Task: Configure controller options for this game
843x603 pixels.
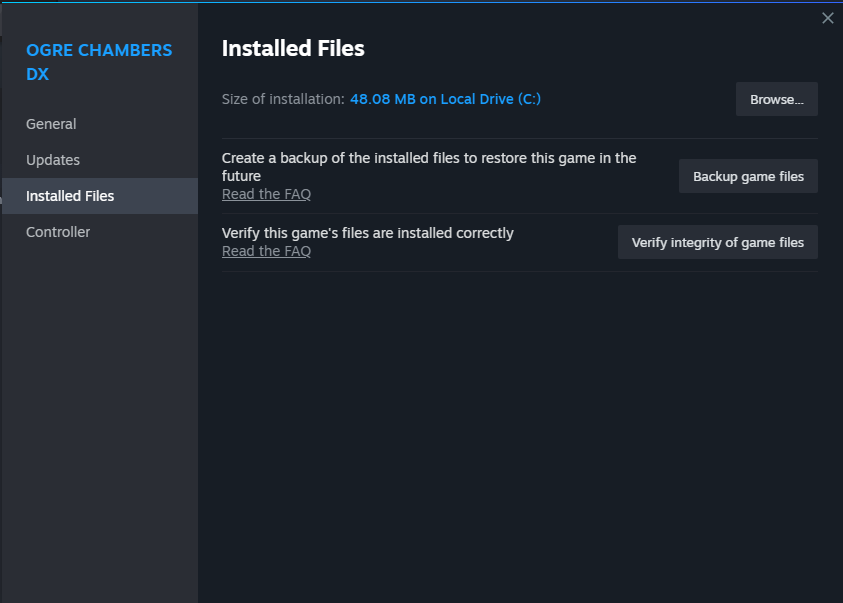Action: tap(58, 231)
